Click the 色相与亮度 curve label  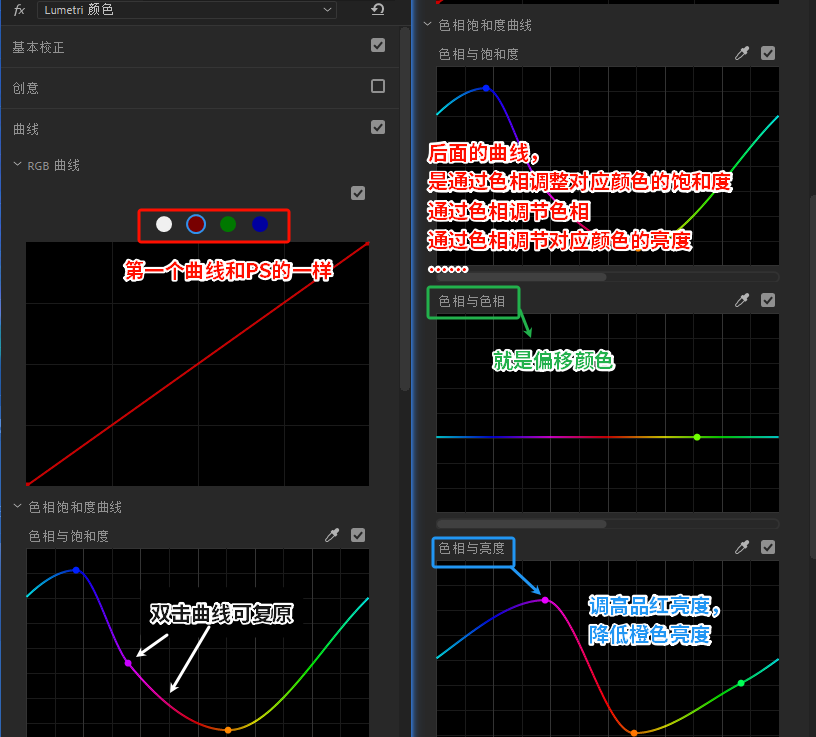pos(471,548)
